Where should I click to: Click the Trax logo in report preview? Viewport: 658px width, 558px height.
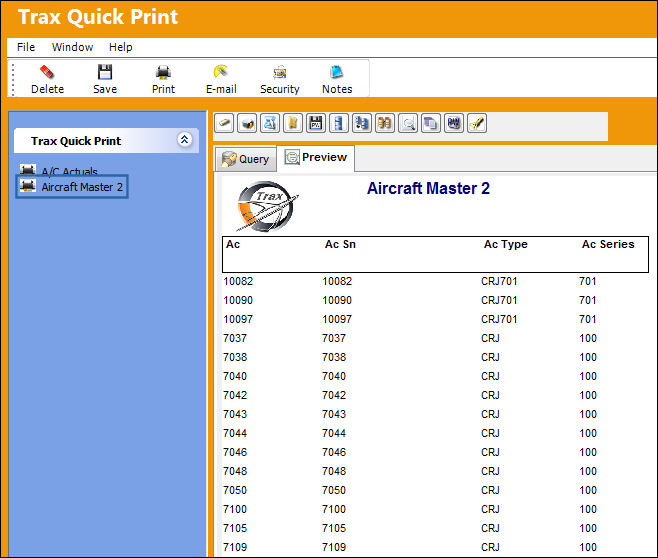[x=266, y=206]
